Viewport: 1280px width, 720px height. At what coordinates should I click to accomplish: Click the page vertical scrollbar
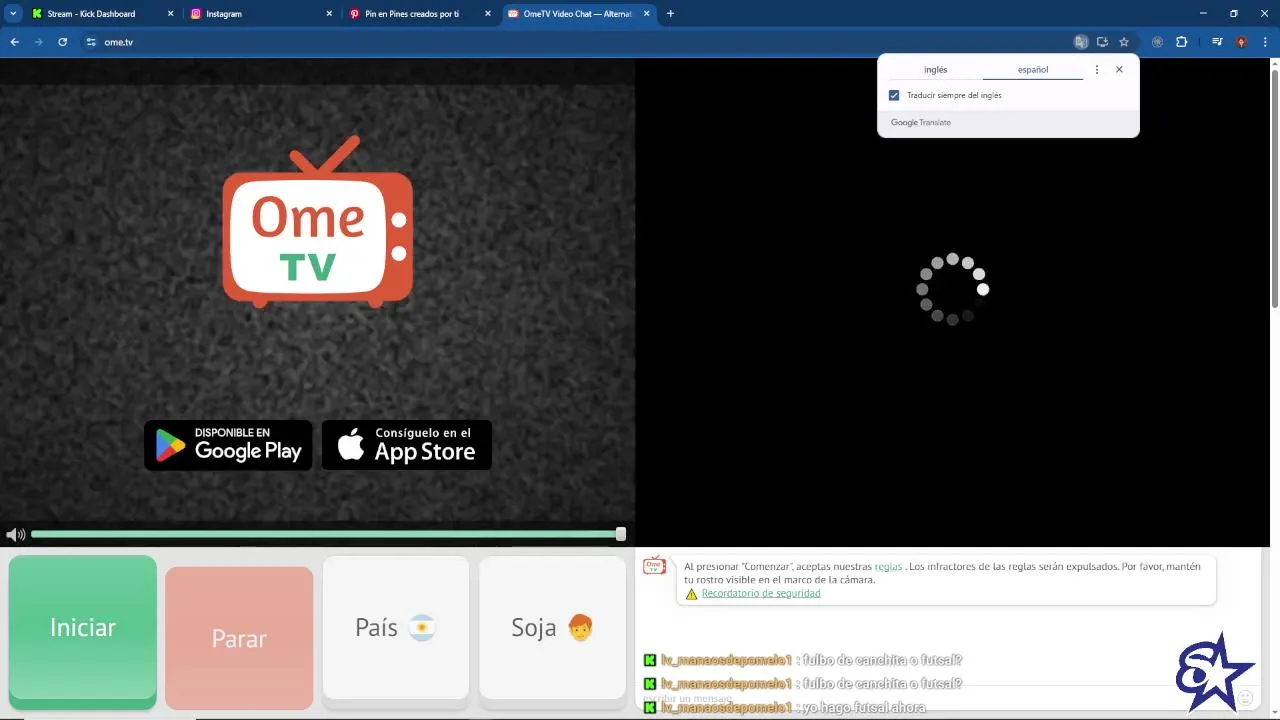[1274, 188]
